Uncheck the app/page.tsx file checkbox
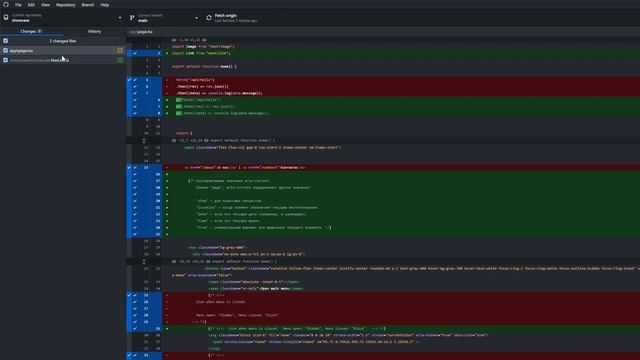This screenshot has width=640, height=360. 5,51
